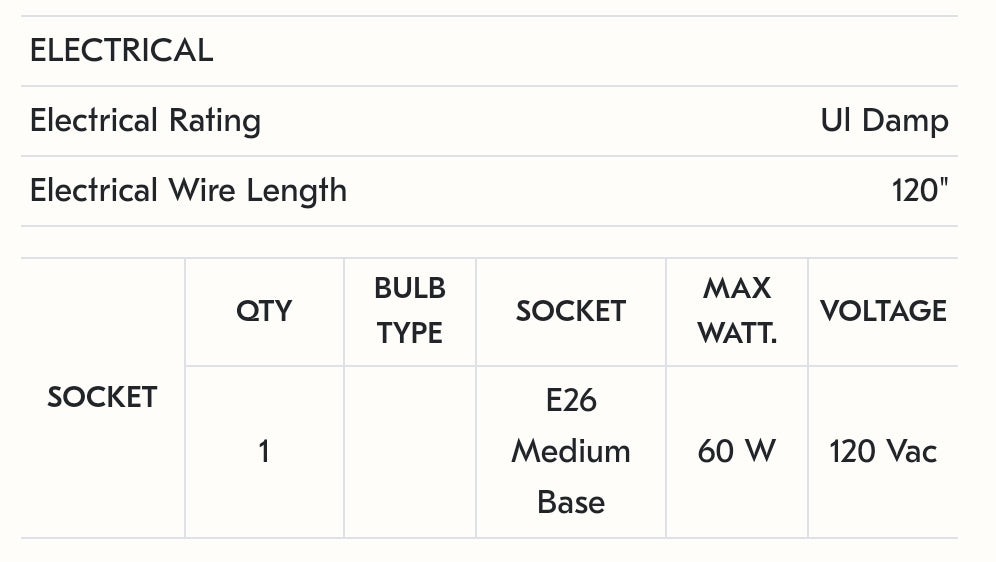Click the SOCKET row header on left
Viewport: 996px width, 562px height.
(x=102, y=397)
